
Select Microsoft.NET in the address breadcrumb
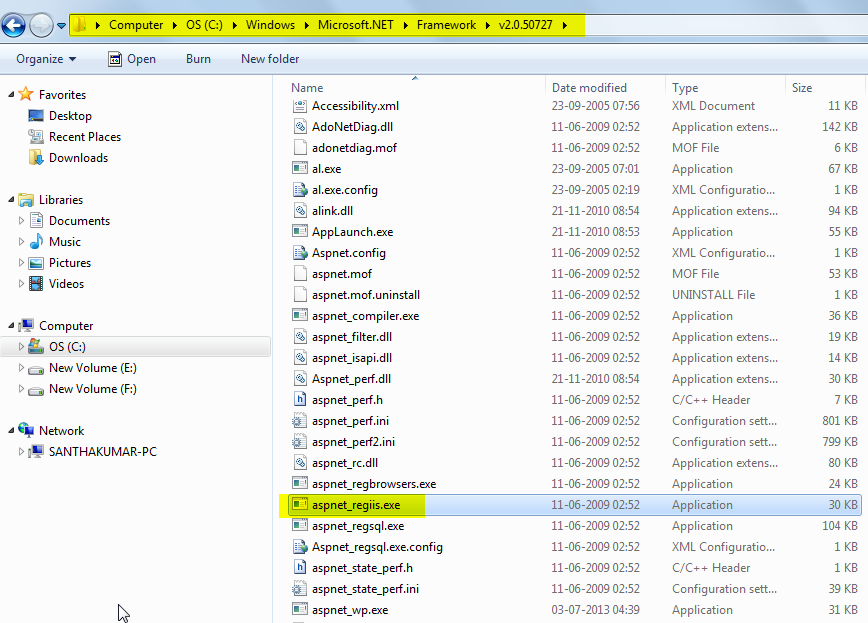pos(355,25)
